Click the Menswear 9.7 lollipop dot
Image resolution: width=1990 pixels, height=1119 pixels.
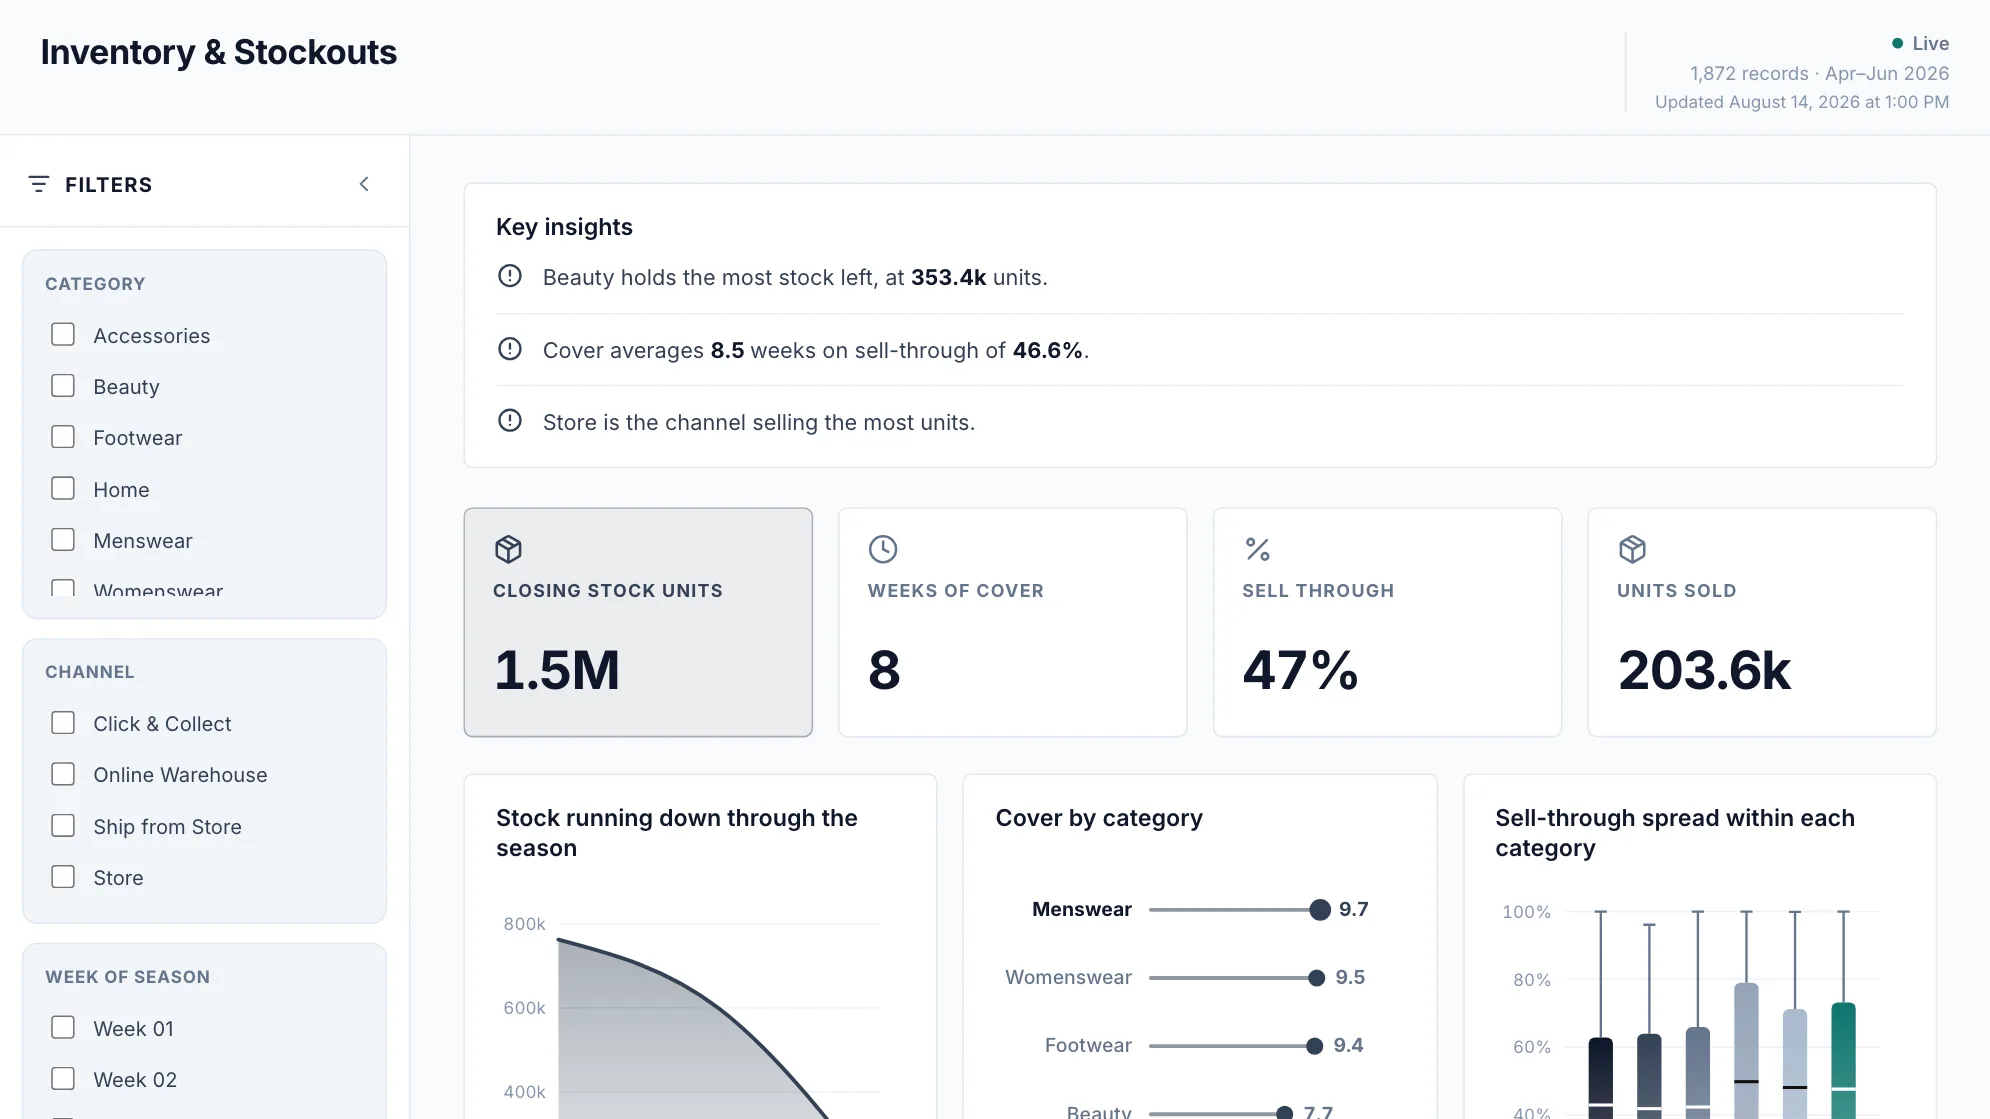pyautogui.click(x=1320, y=909)
